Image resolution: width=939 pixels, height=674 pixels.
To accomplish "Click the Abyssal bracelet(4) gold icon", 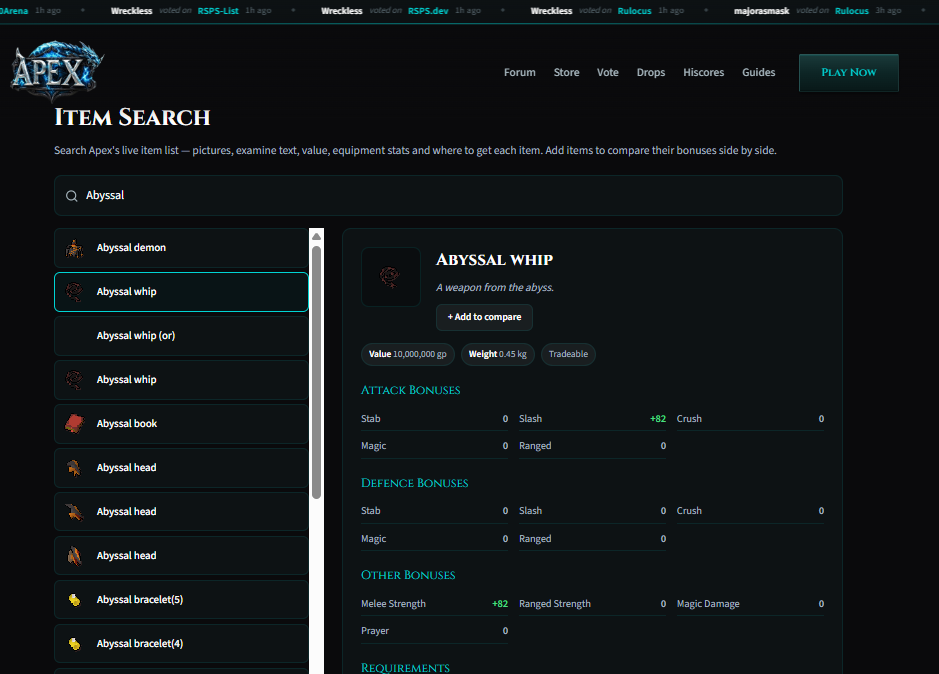I will [x=74, y=644].
